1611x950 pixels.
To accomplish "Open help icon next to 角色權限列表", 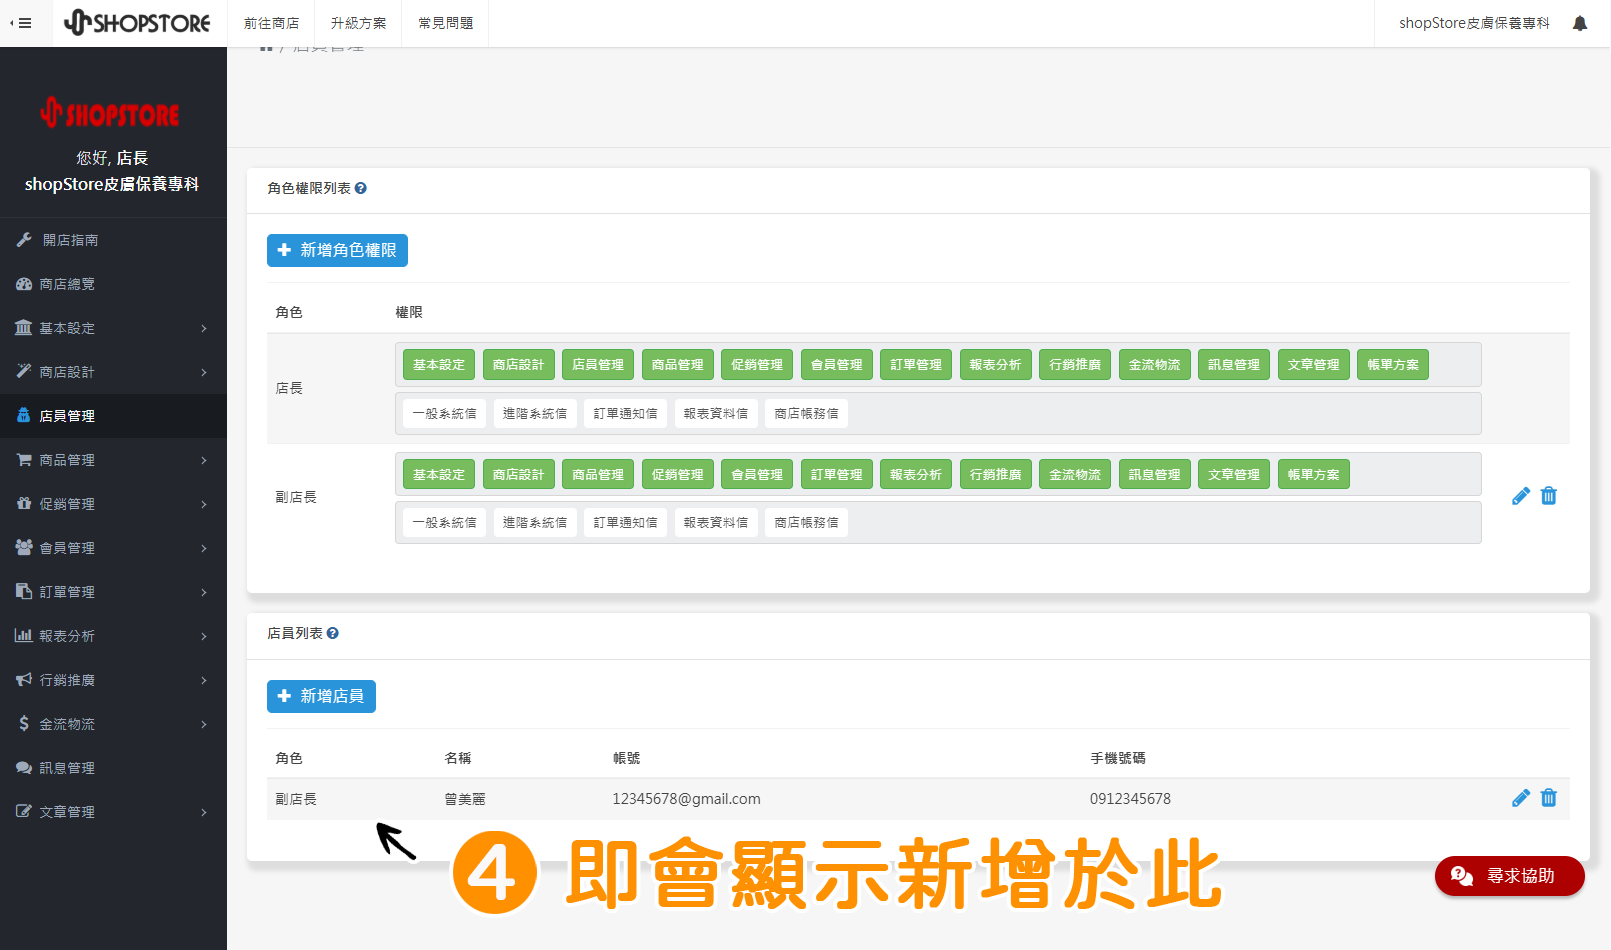I will [x=361, y=188].
